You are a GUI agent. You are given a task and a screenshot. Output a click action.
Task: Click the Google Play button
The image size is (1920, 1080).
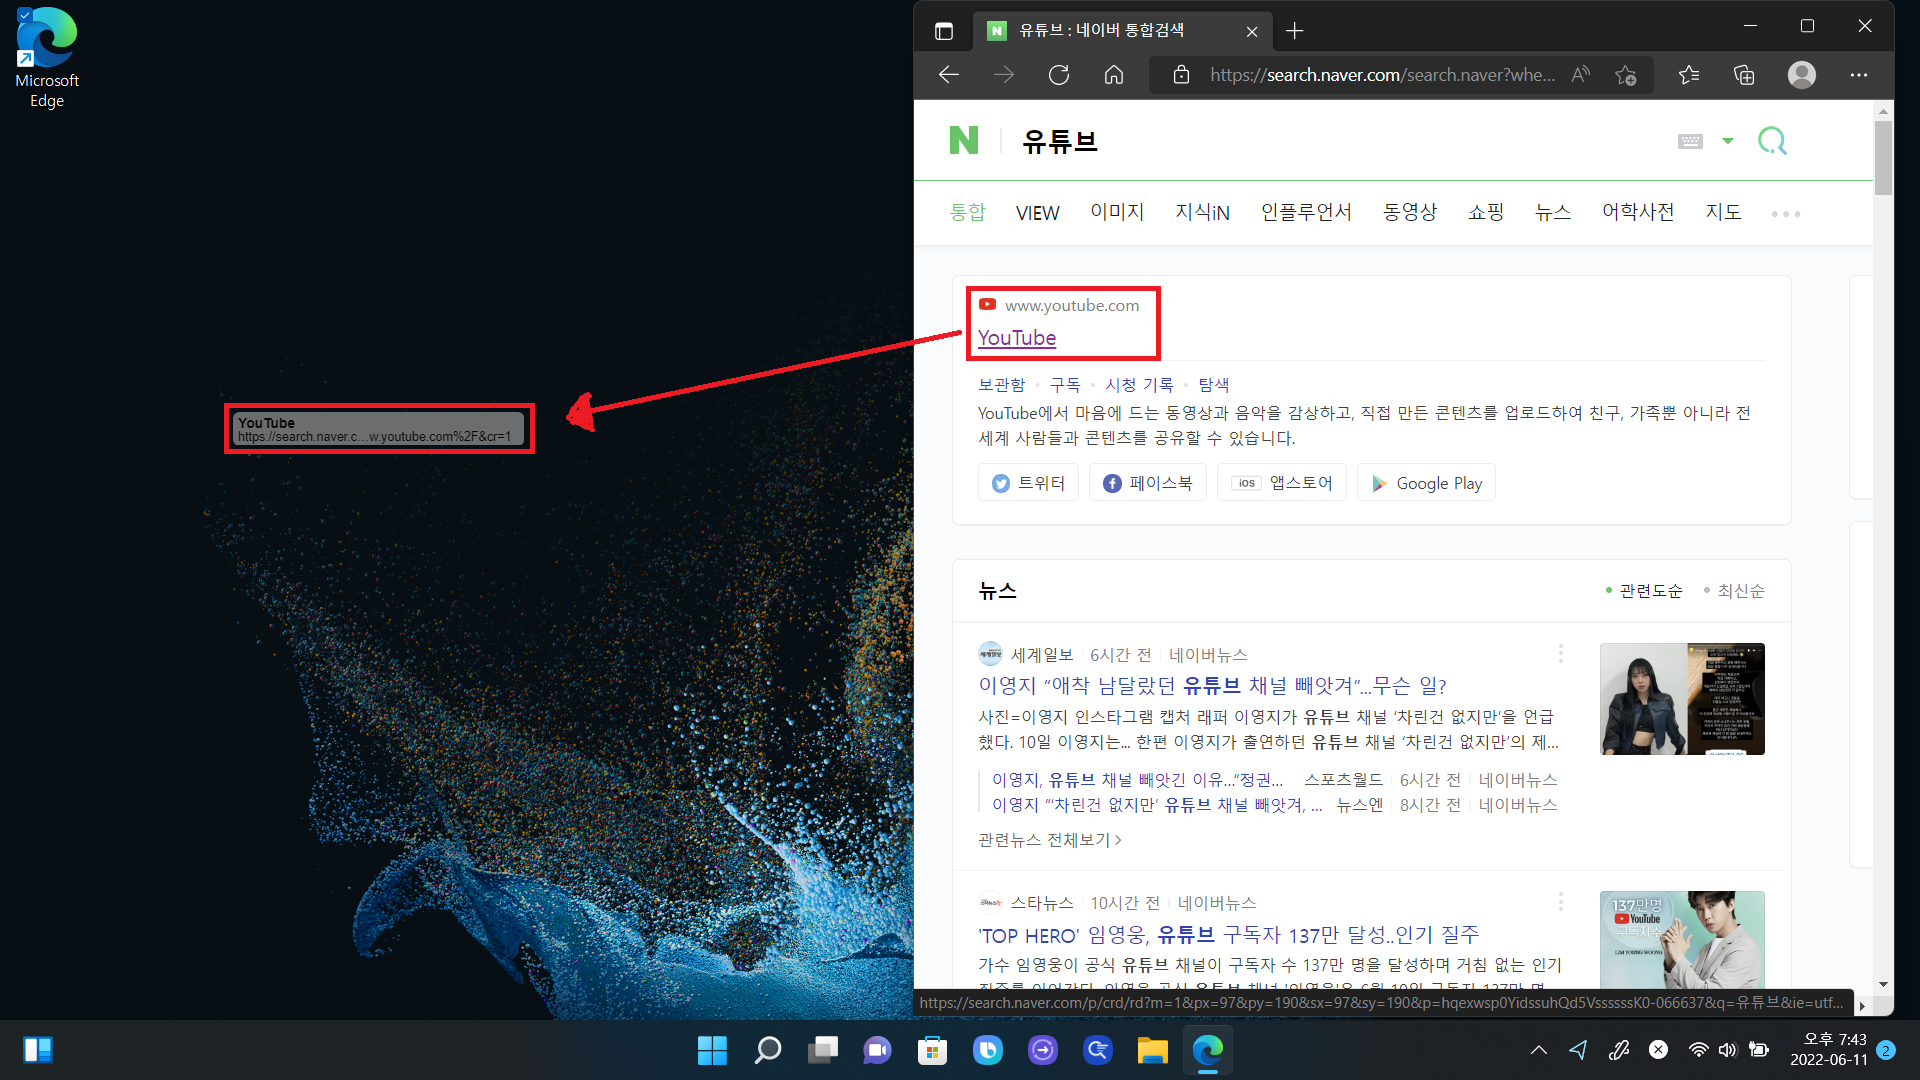click(1426, 483)
